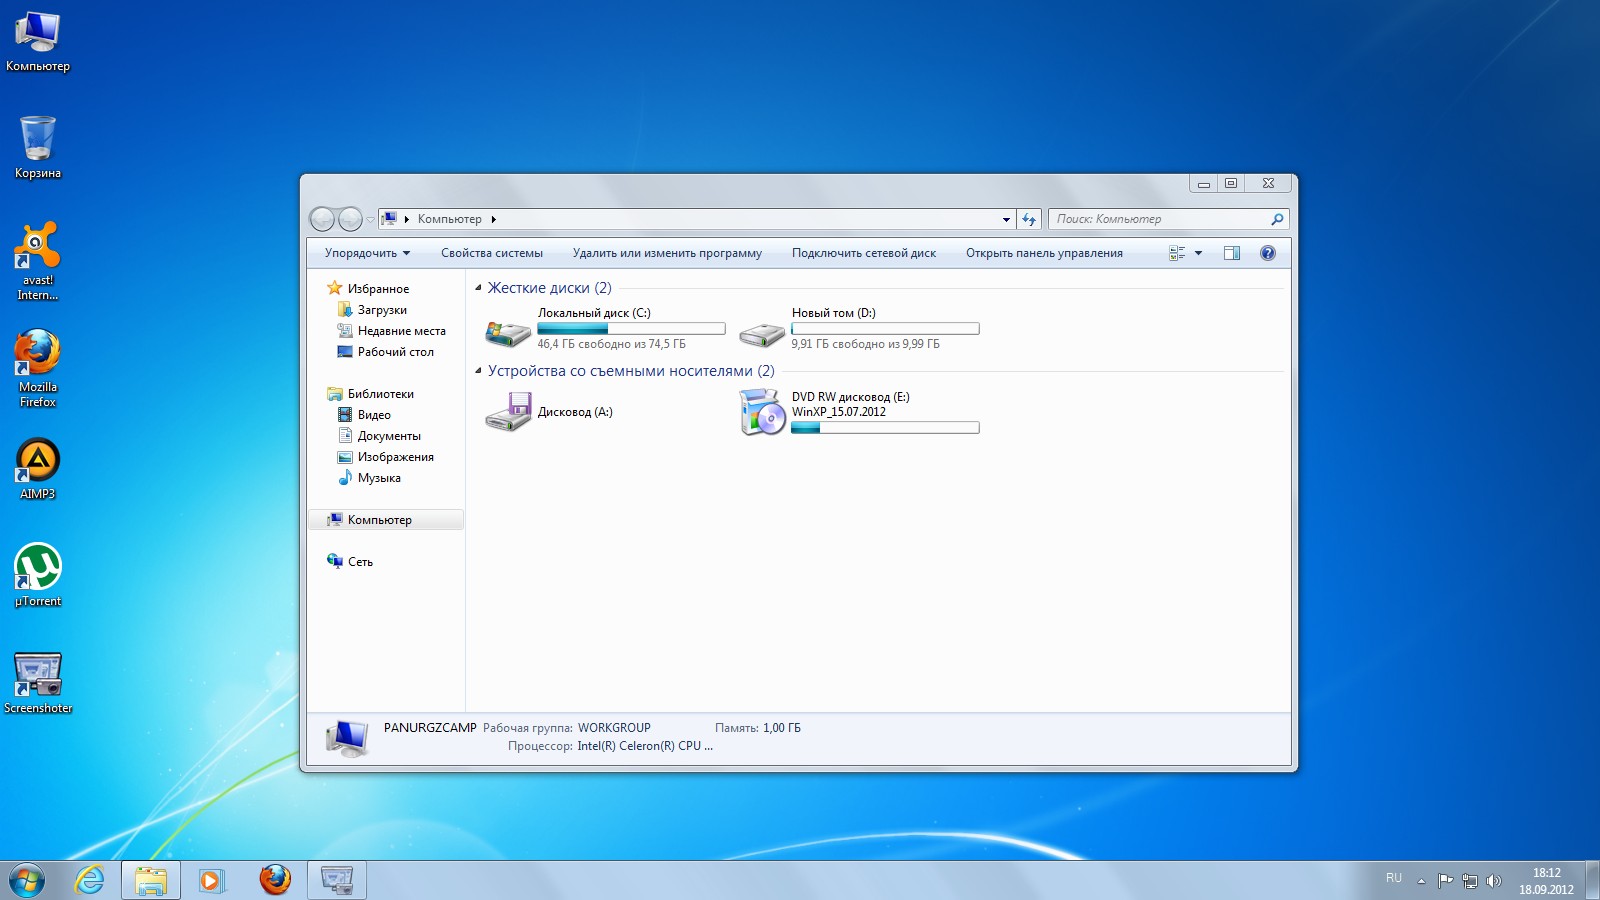Select the µTorrent desktop icon
This screenshot has height=900, width=1600.
[x=38, y=568]
